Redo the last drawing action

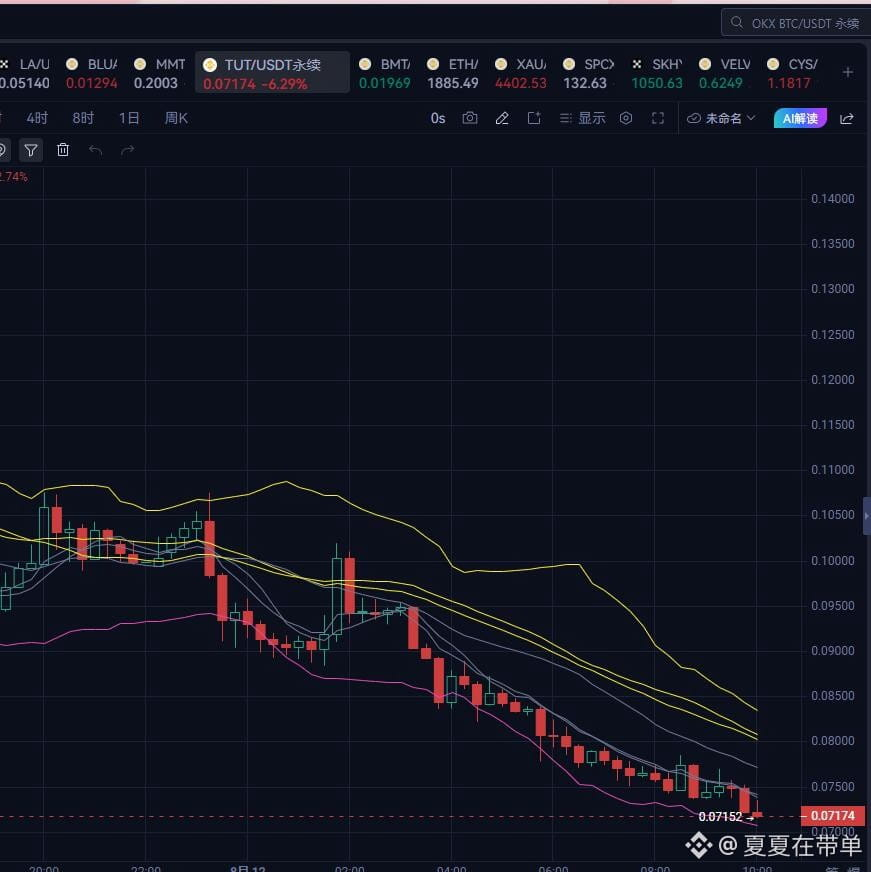[x=127, y=150]
